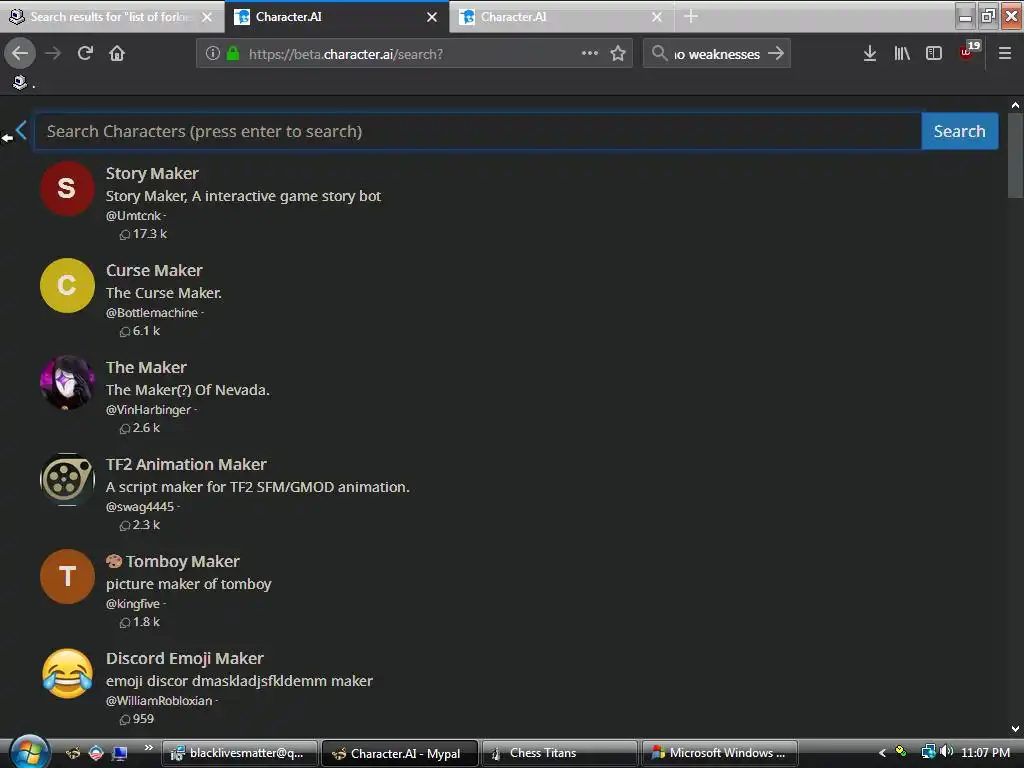Expand the quick launch overflow chevron
This screenshot has height=768, width=1024.
point(149,748)
